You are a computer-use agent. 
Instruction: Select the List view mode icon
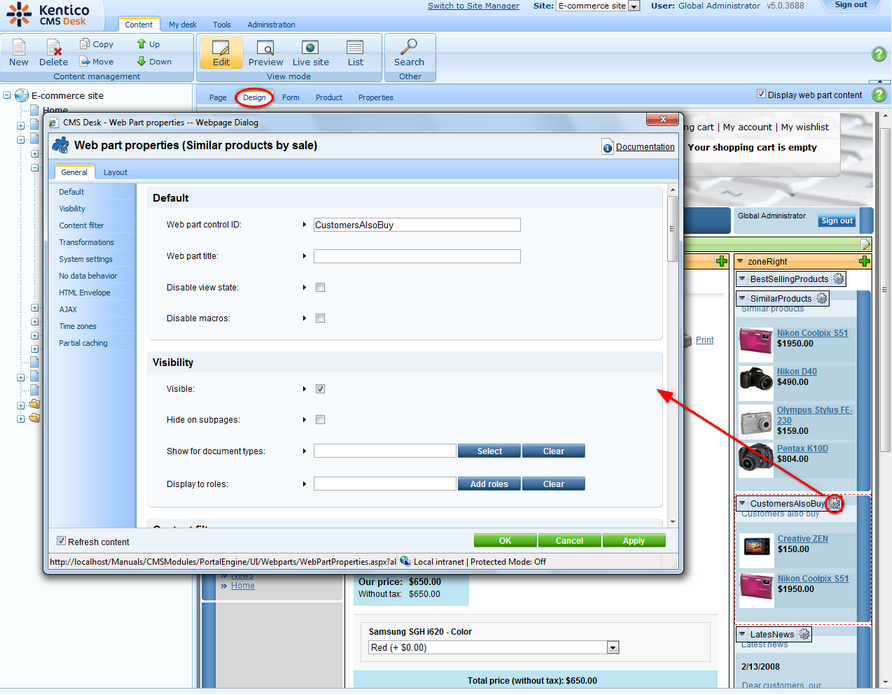[355, 52]
